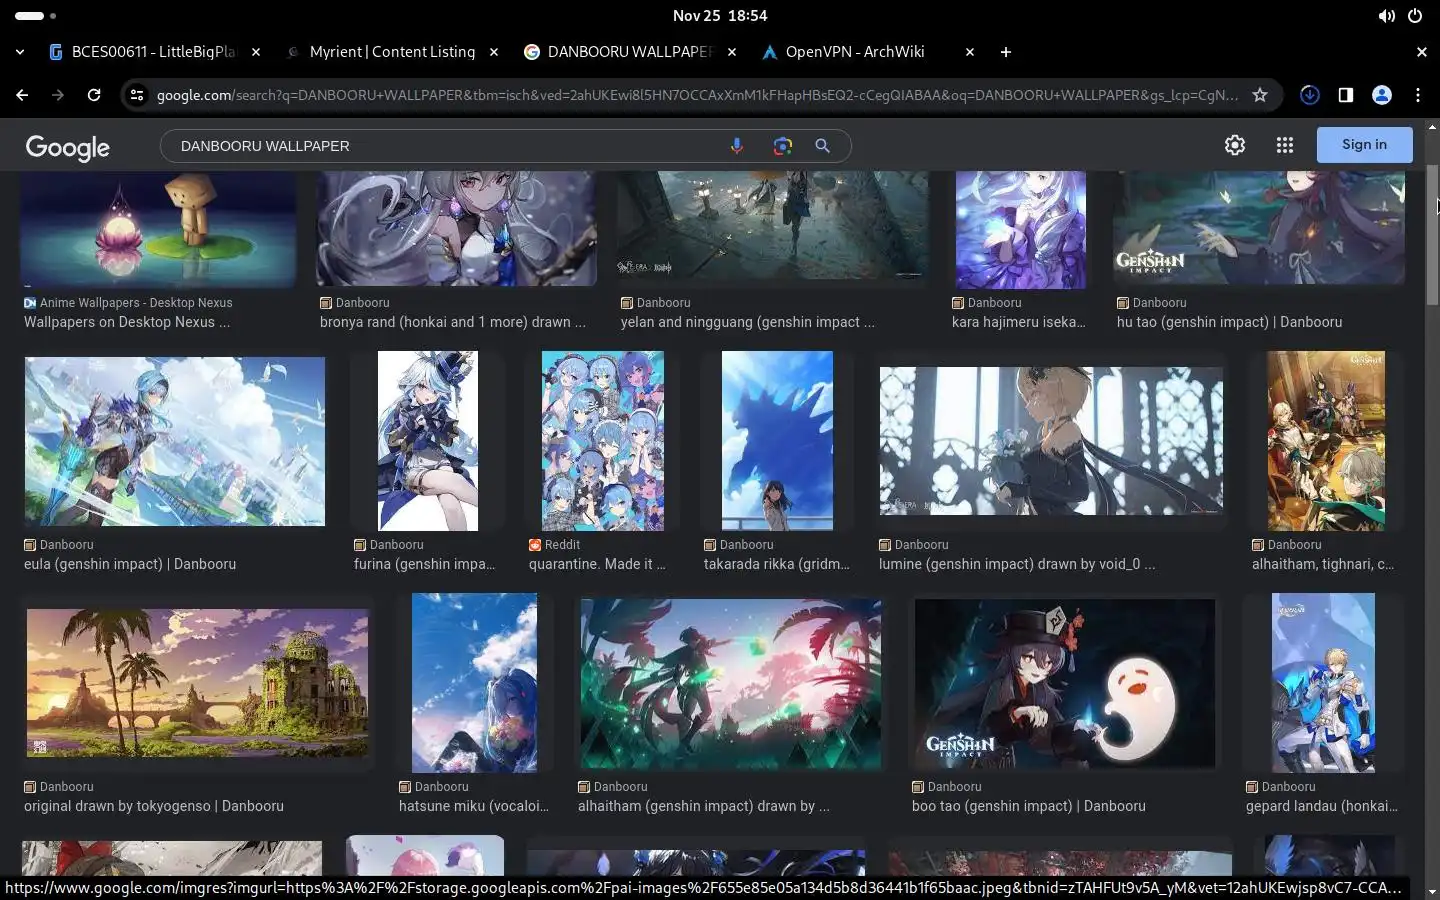This screenshot has width=1440, height=900.
Task: Open Reddit quarantine collage thumbnail
Action: (x=603, y=441)
